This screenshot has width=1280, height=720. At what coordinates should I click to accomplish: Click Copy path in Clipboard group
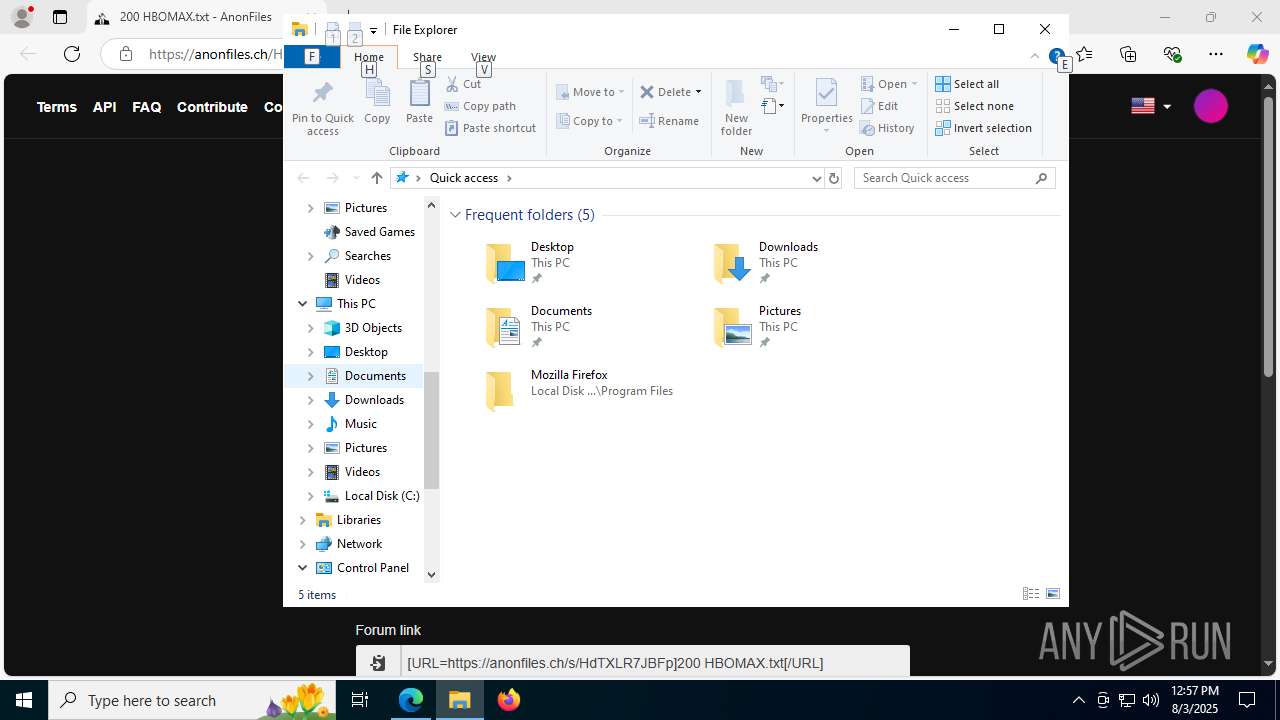(481, 106)
